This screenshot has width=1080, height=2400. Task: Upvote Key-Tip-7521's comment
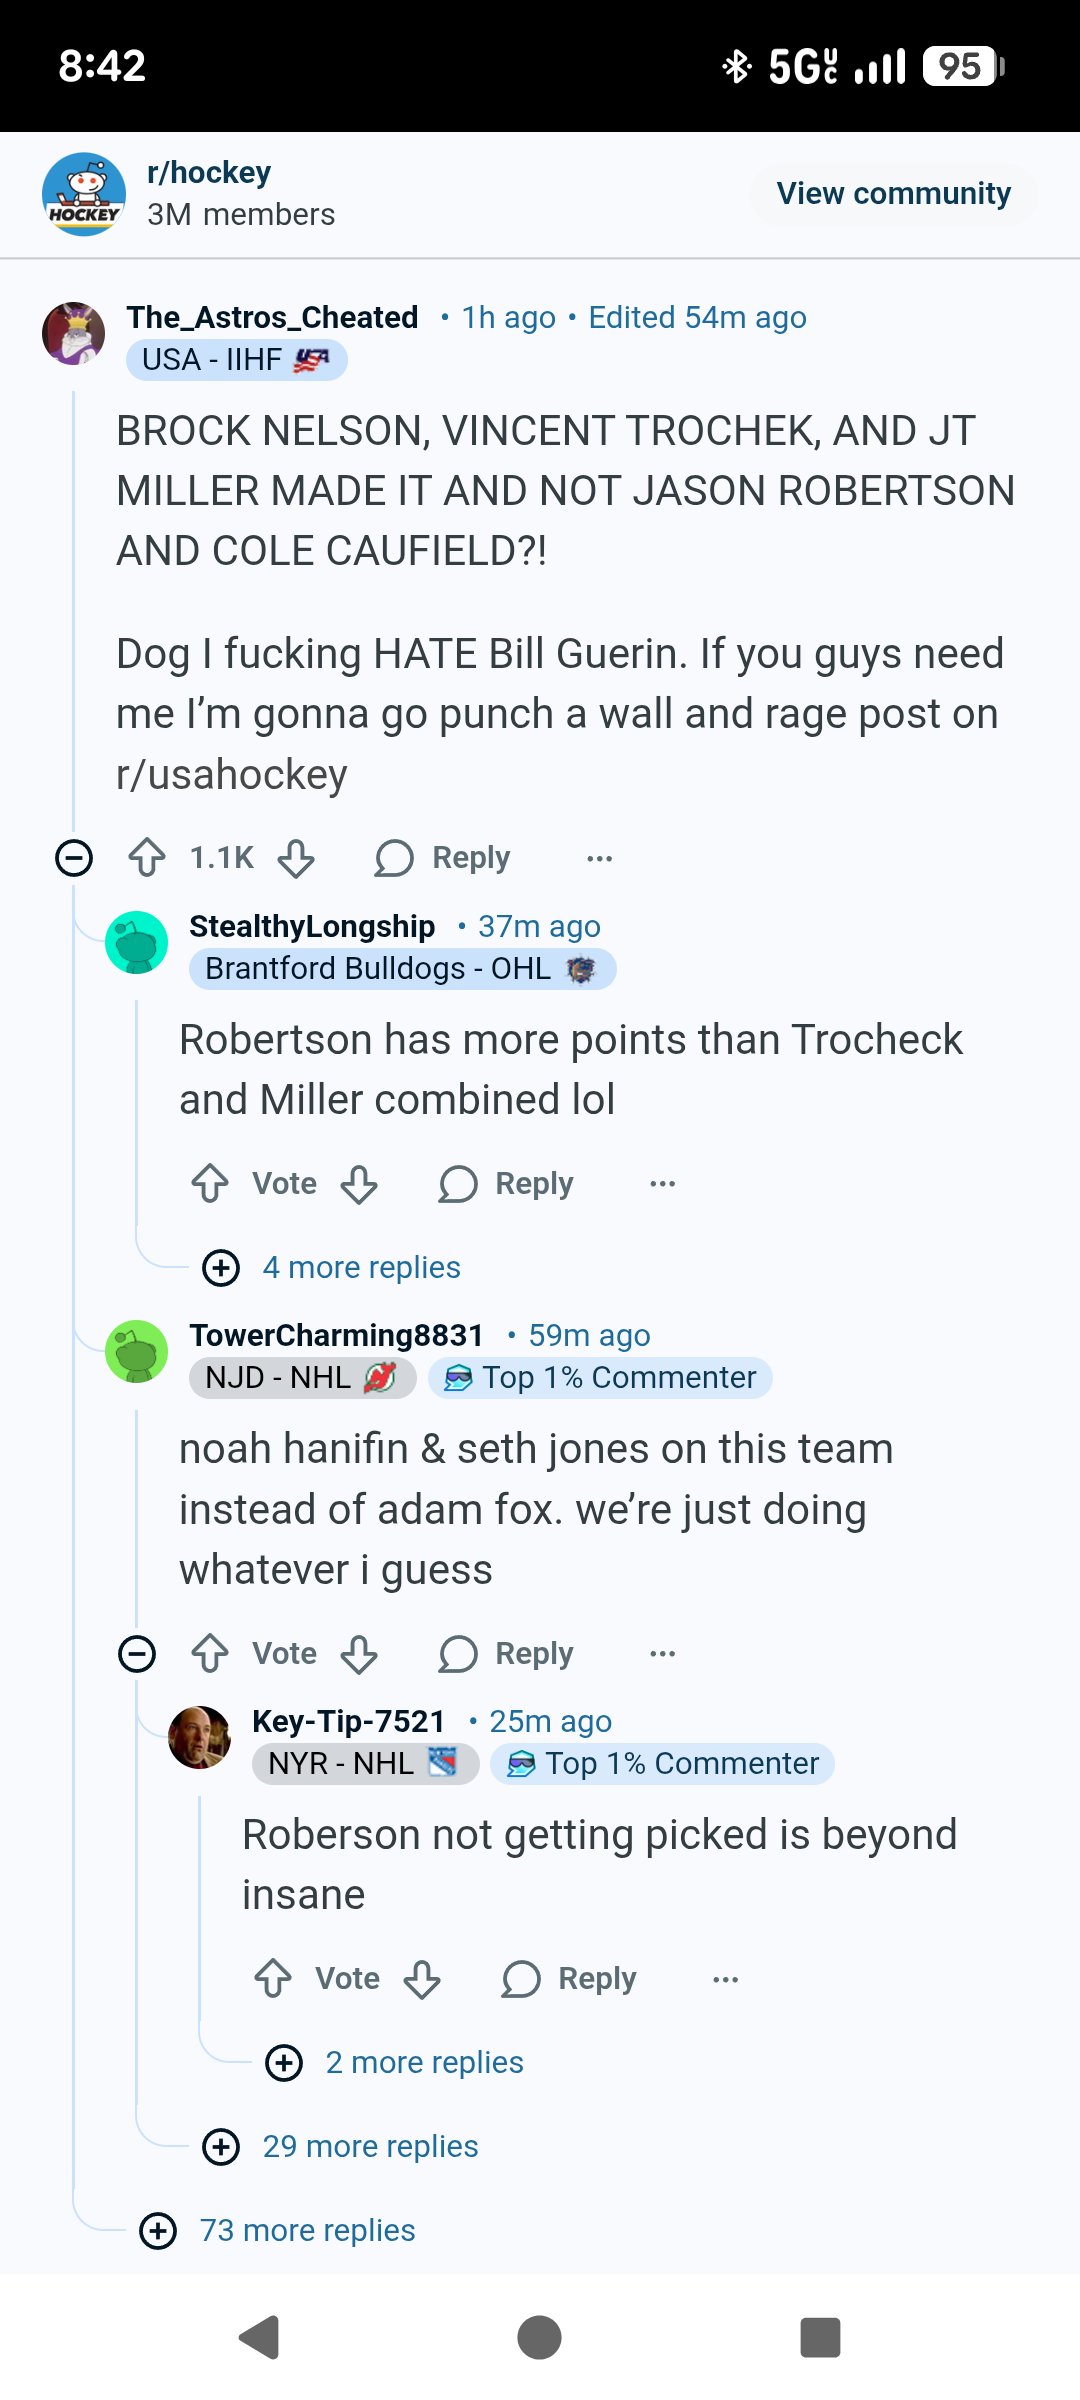[273, 1979]
